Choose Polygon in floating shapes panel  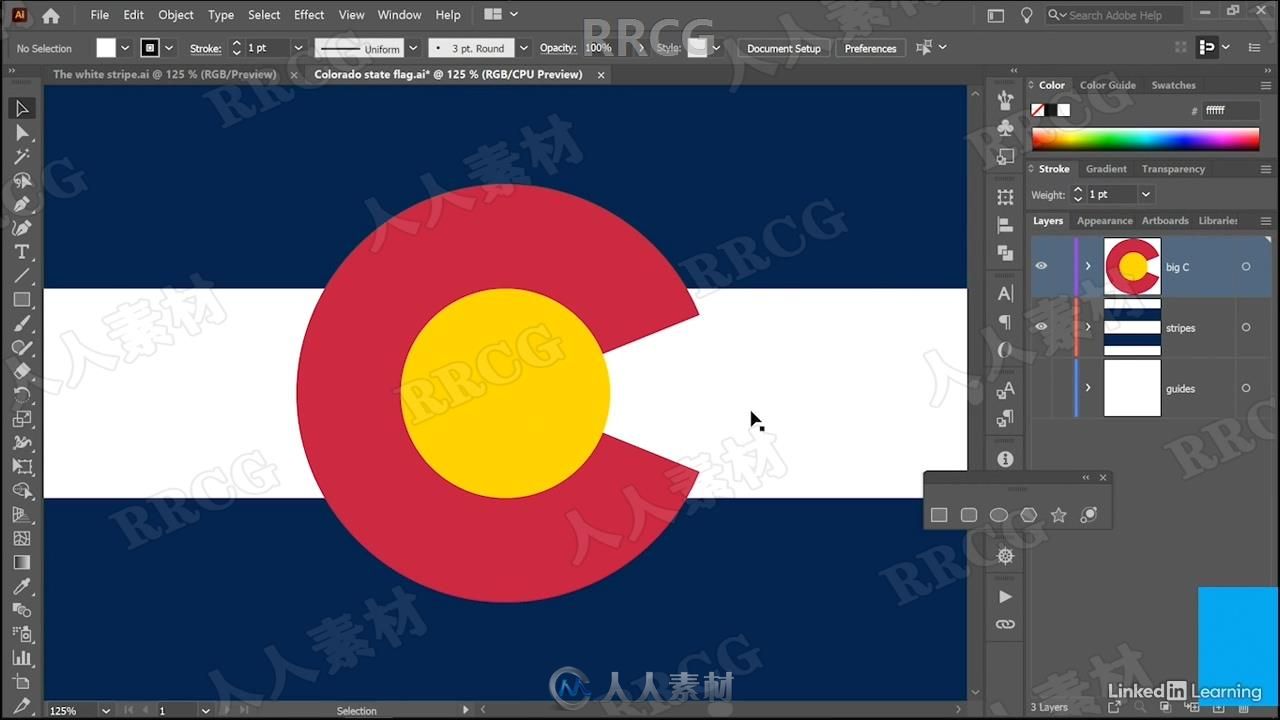pos(1029,515)
